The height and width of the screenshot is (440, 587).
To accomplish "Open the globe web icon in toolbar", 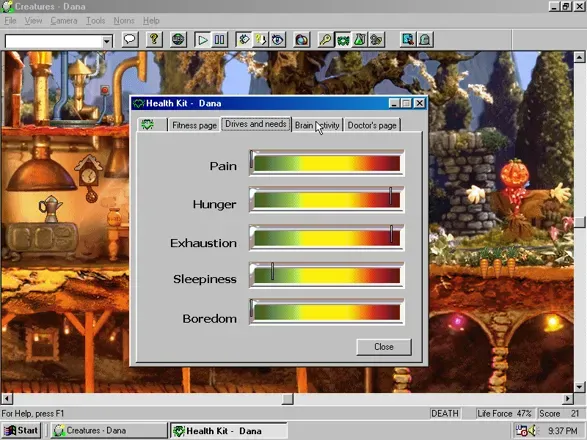I will 178,39.
